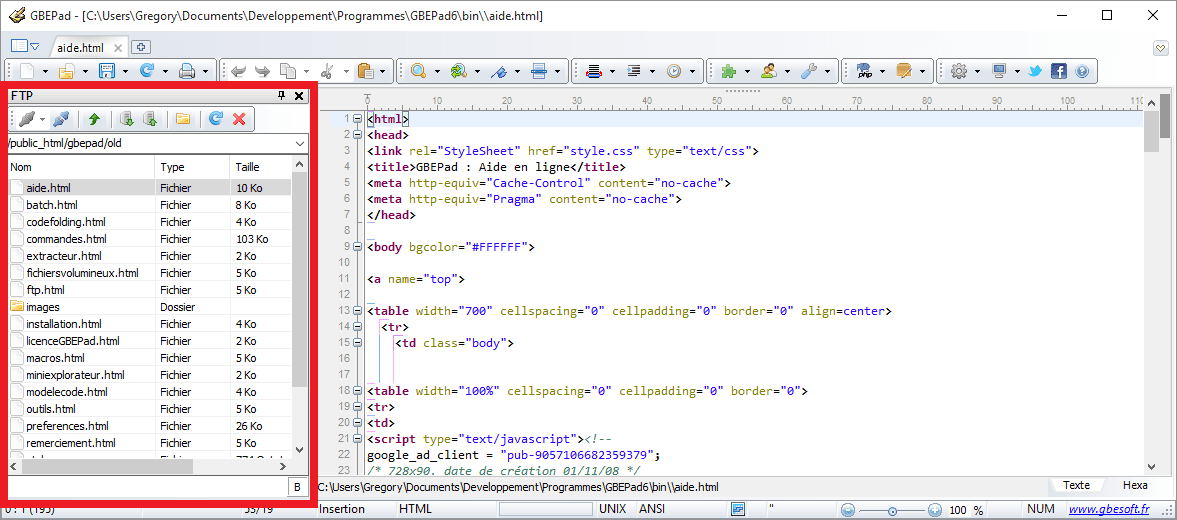The width and height of the screenshot is (1177, 520).
Task: Click the B button below FTP list
Action: point(297,488)
